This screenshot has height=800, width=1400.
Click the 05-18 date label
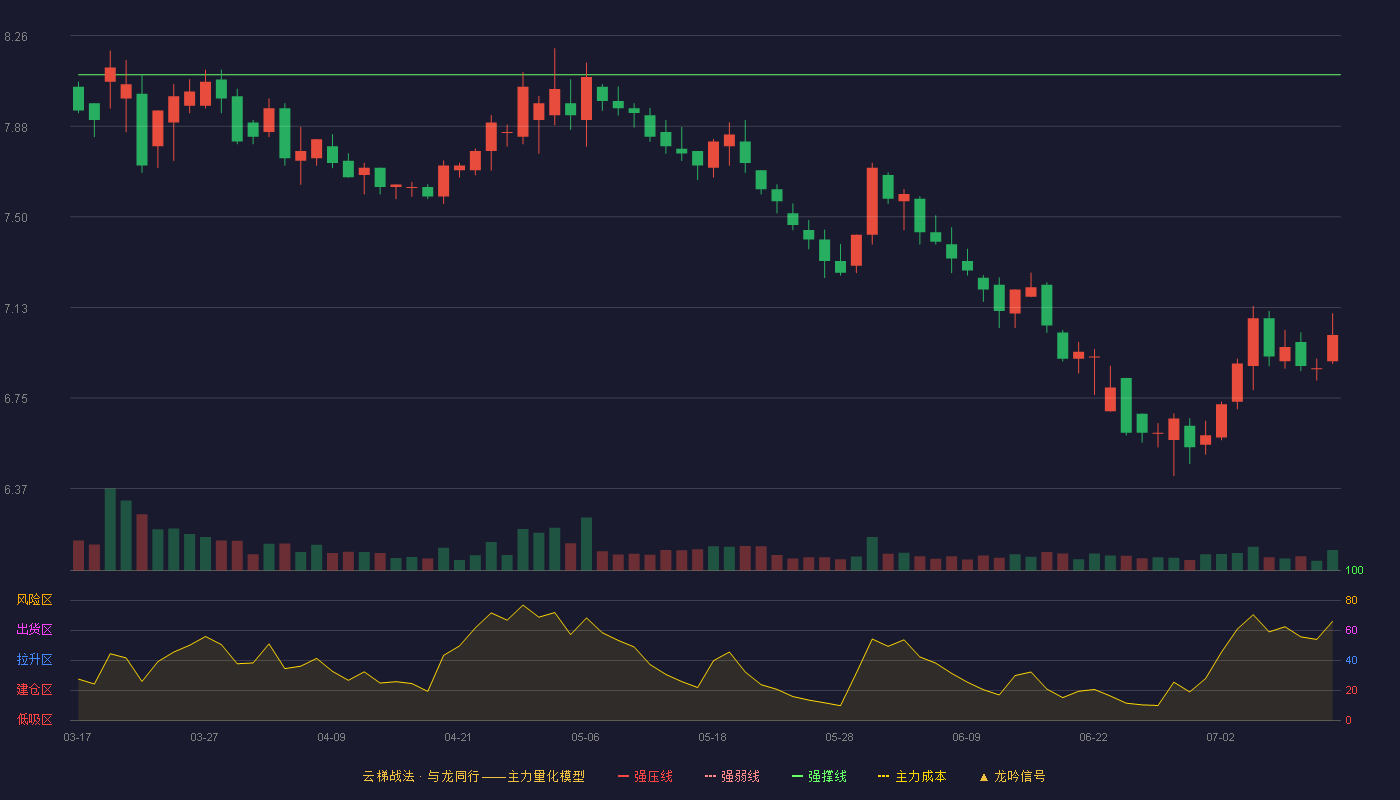pos(712,737)
